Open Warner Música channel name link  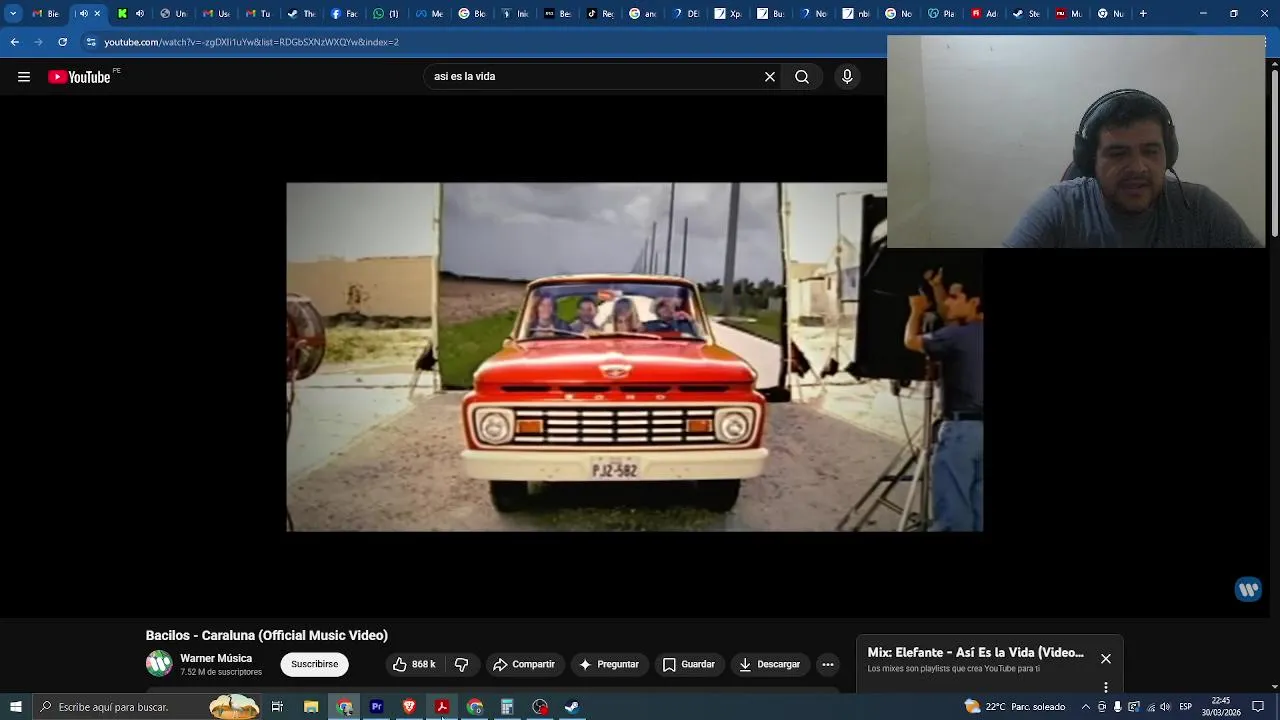point(216,658)
